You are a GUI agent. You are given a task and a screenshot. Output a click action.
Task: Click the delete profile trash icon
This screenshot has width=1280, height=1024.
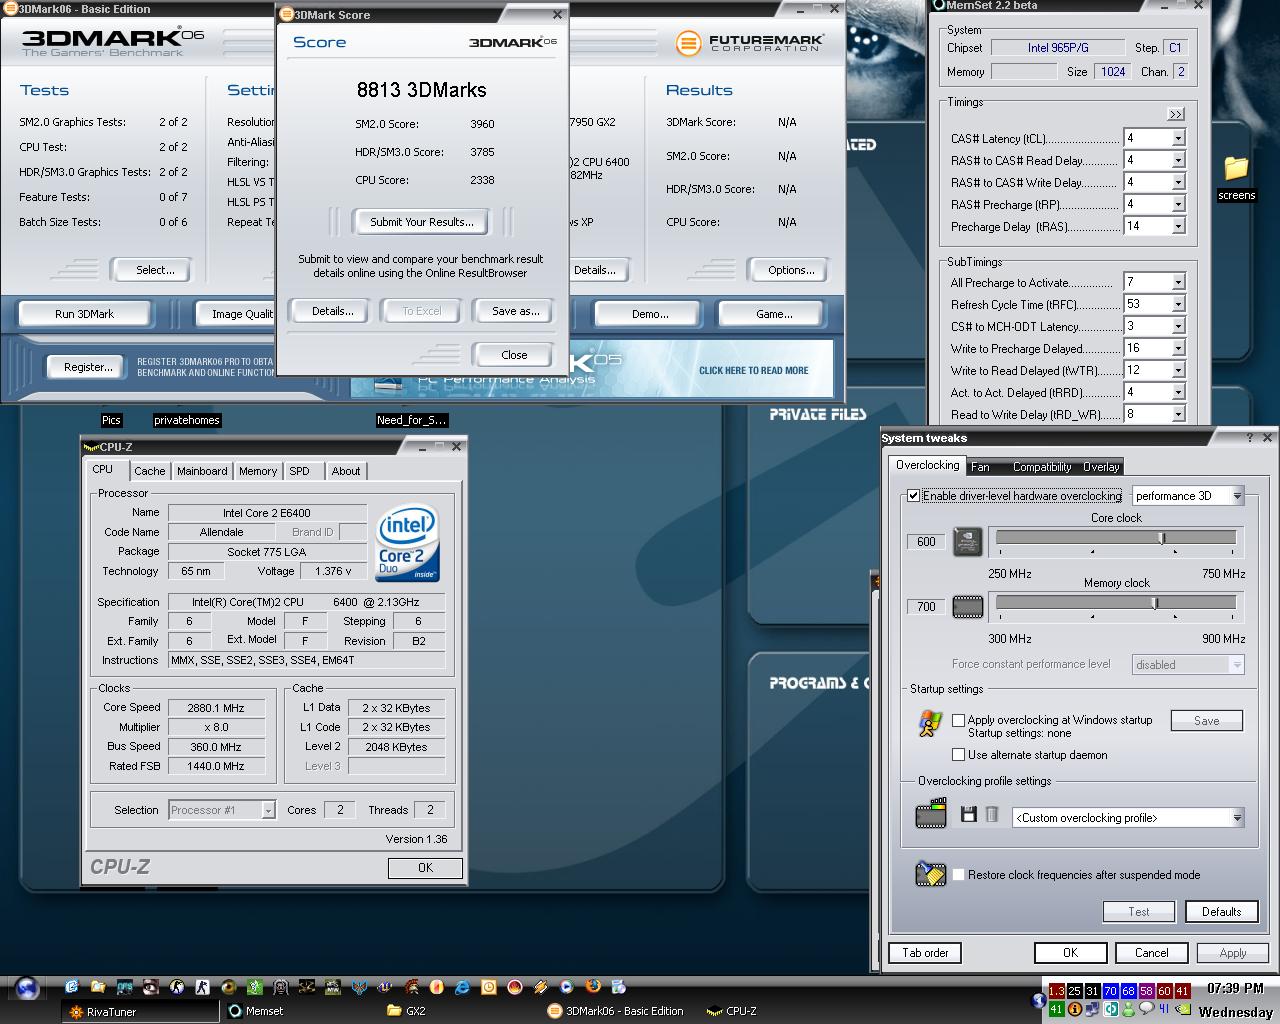tap(991, 815)
